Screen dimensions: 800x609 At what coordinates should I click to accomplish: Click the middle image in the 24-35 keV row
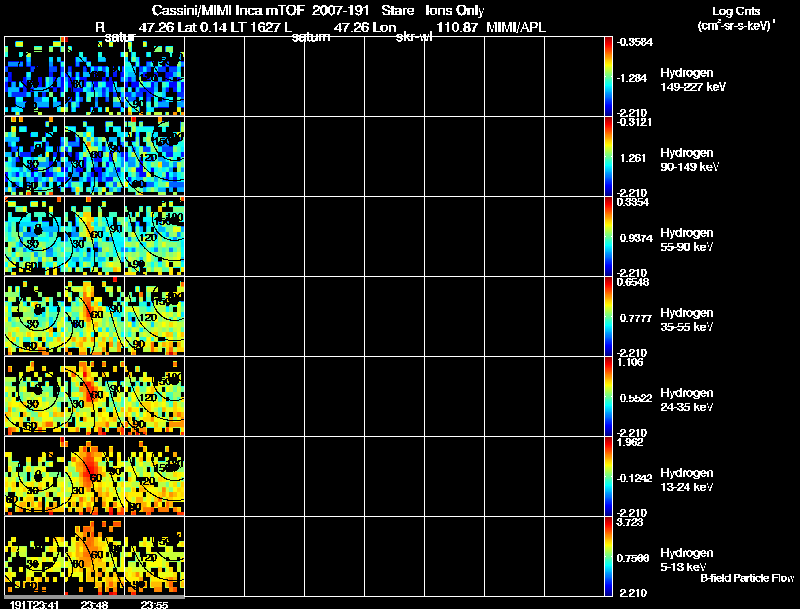pyautogui.click(x=94, y=396)
